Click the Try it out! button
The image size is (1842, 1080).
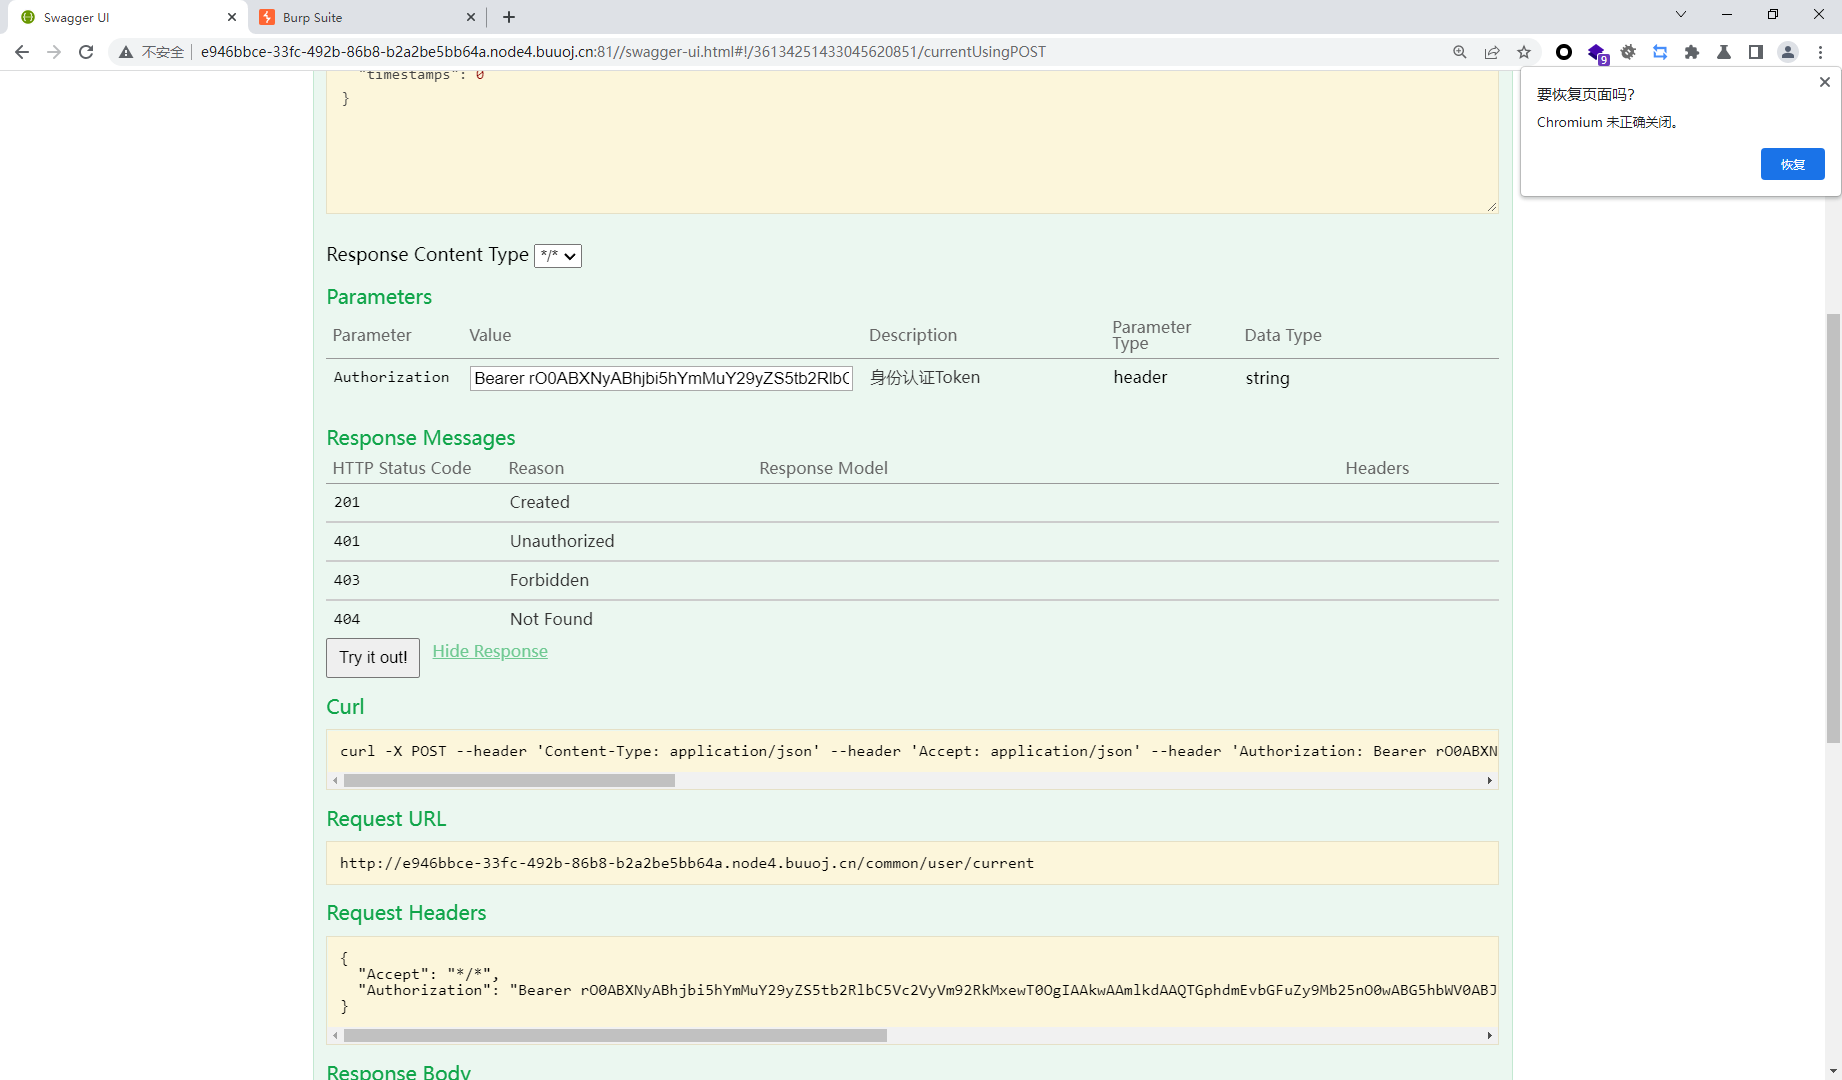coord(373,658)
